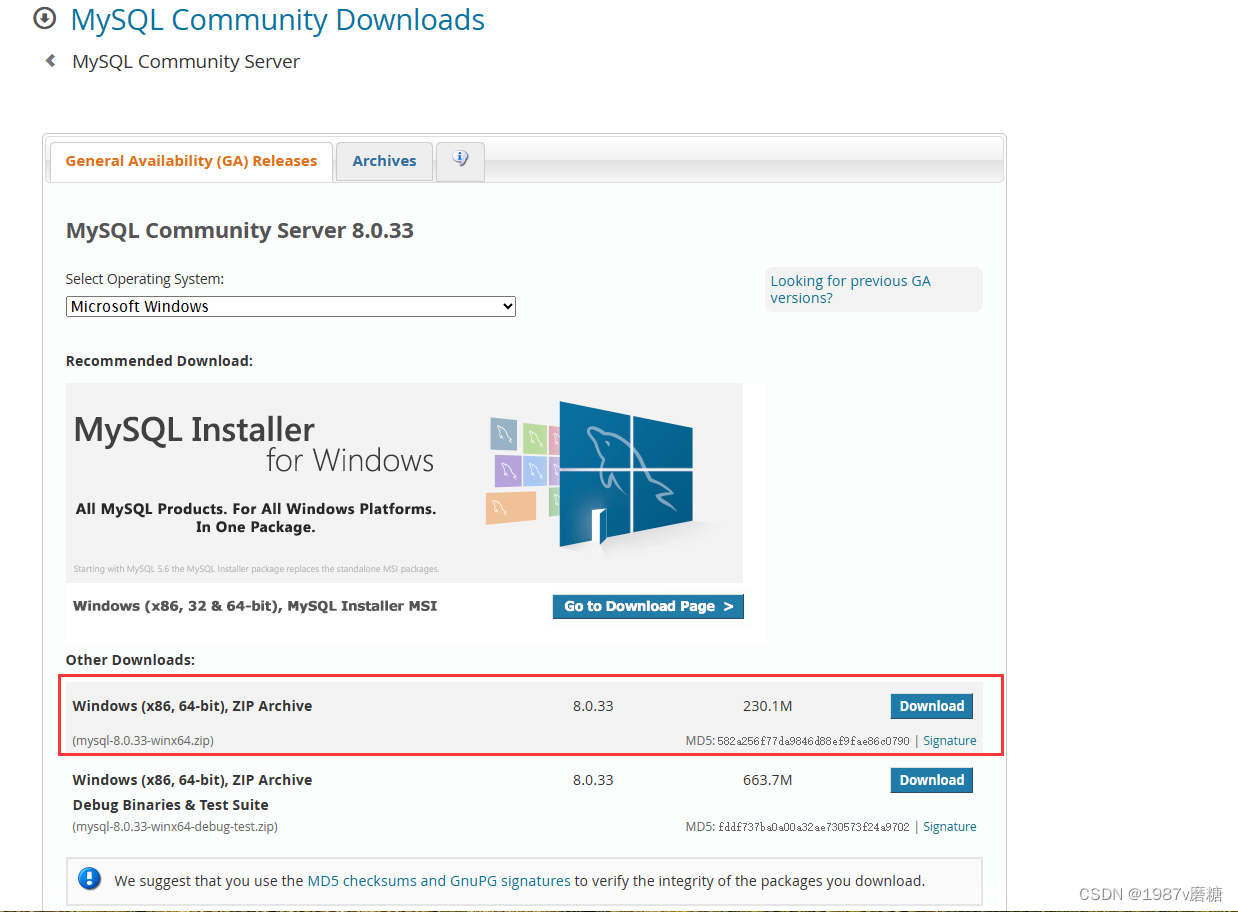Click the download arrow icon beside page title
1238x912 pixels.
coord(45,19)
